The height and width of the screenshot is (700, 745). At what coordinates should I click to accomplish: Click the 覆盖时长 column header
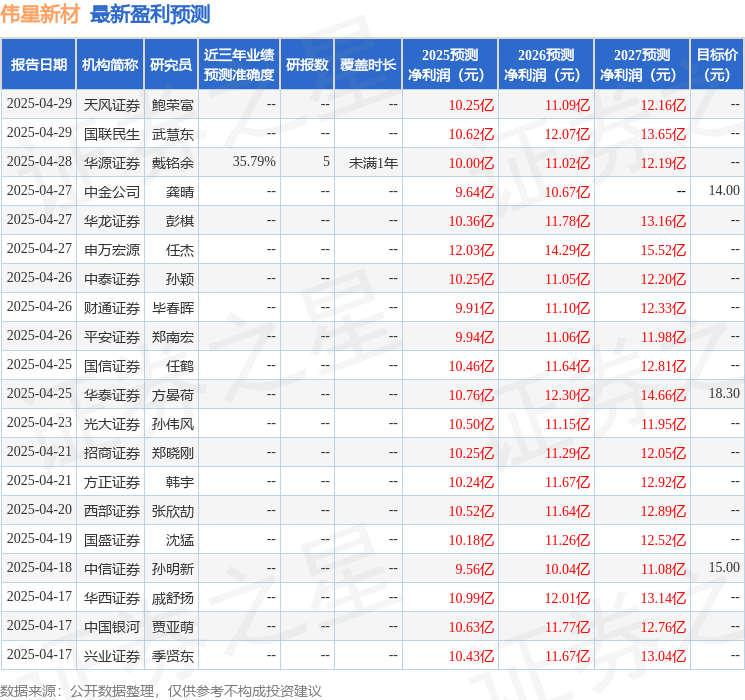point(368,65)
